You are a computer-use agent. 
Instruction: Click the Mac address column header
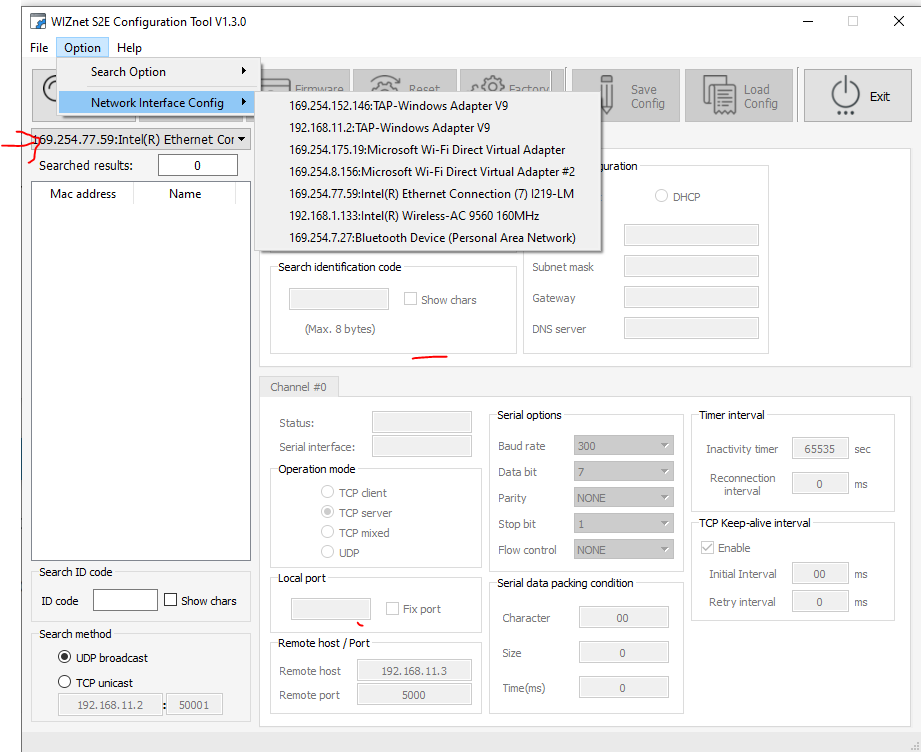83,193
